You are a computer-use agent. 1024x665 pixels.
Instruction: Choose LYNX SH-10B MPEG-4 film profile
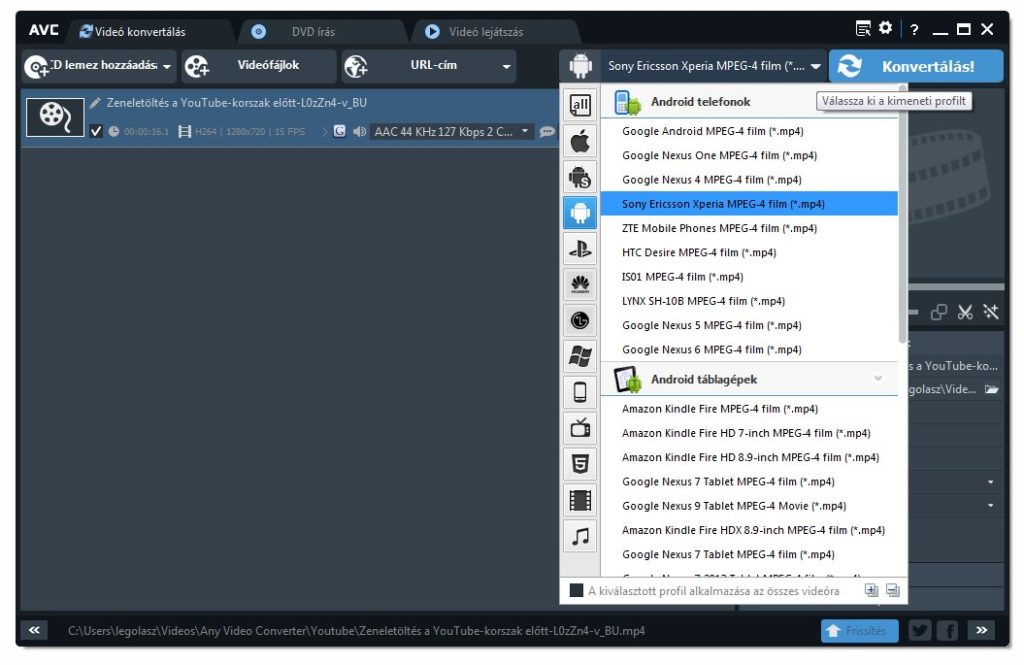tap(749, 300)
